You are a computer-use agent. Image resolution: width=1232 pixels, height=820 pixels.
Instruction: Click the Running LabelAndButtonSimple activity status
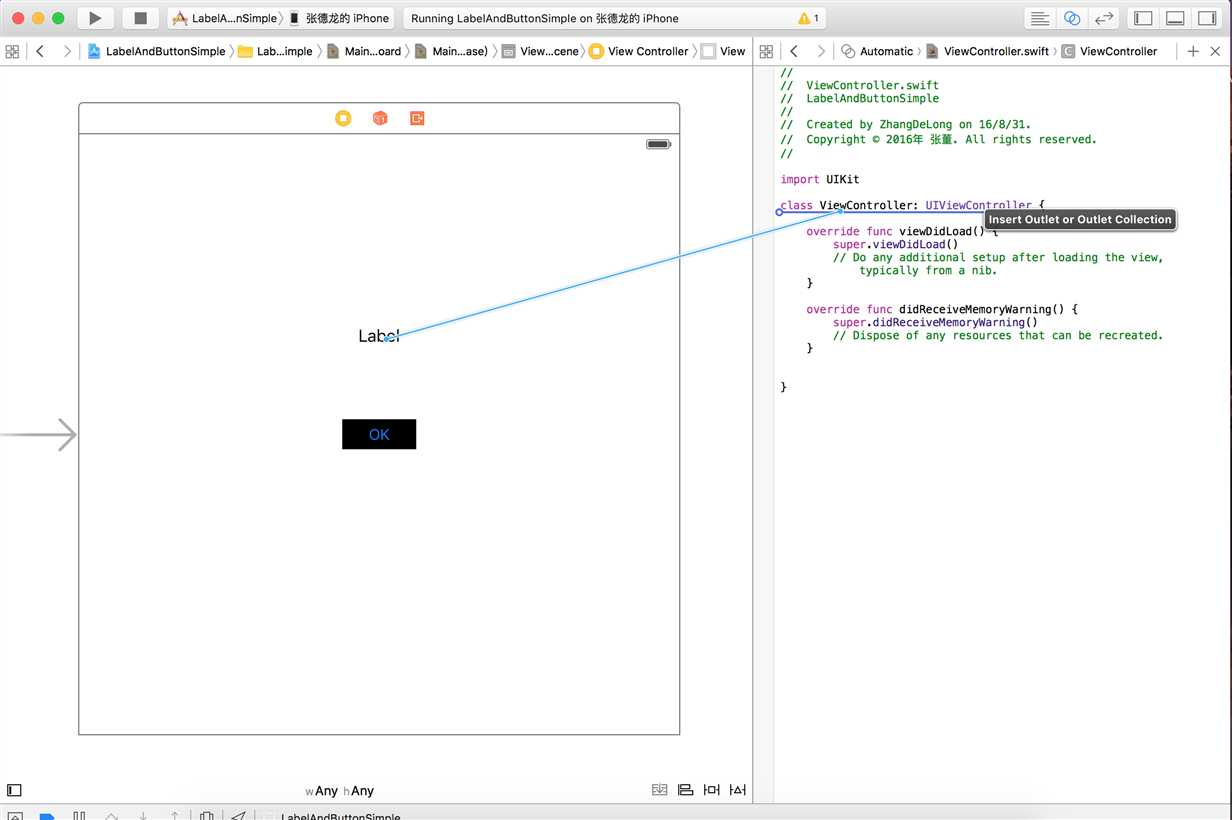[x=545, y=18]
